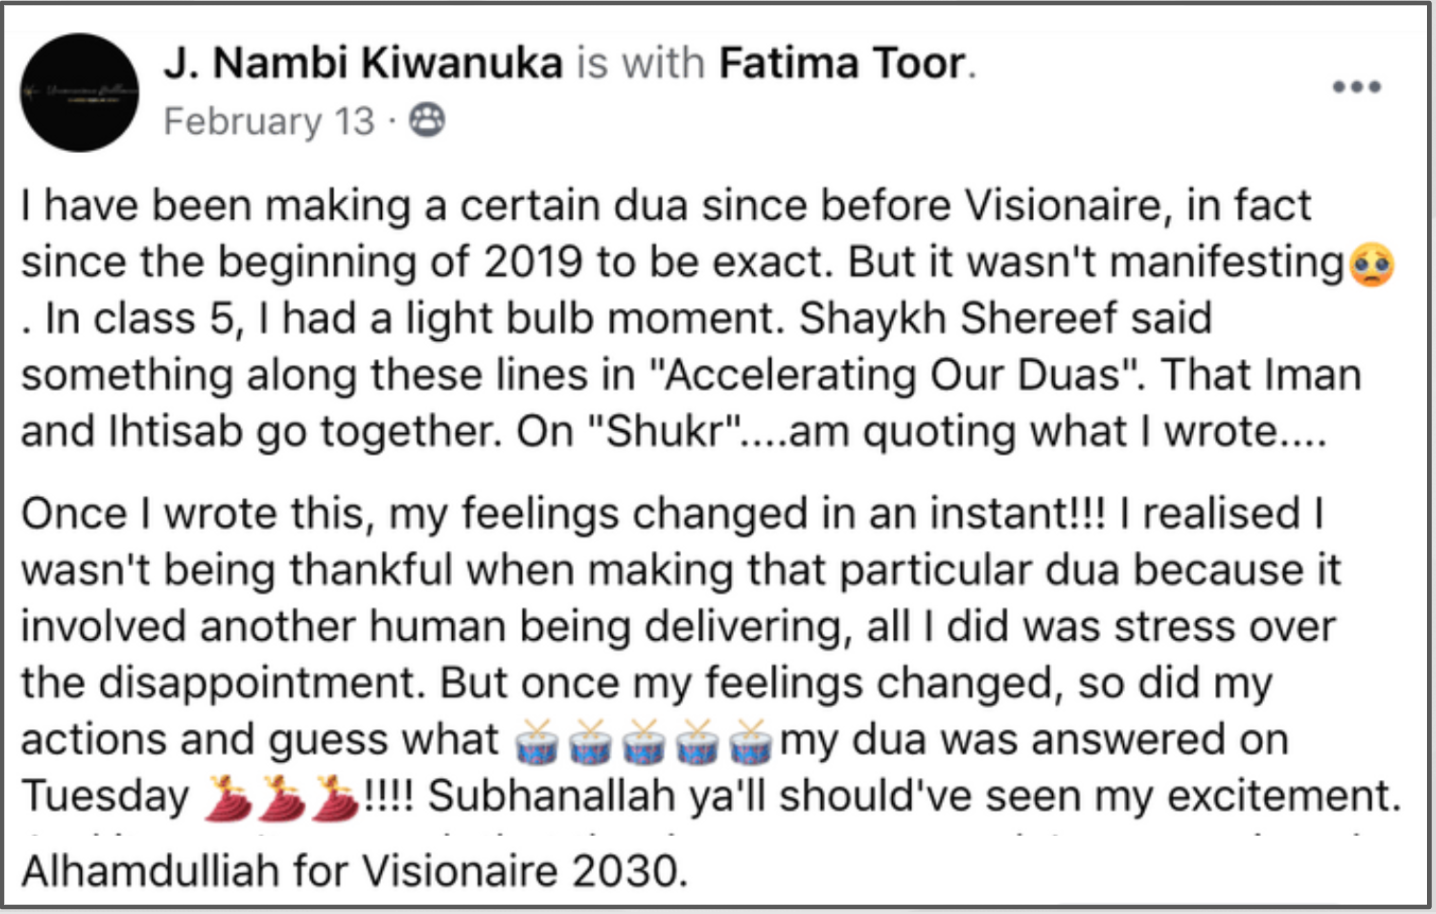The image size is (1436, 914).
Task: Click the closing line 'Alhamdulliah for Visionaire 2030.'
Action: [x=355, y=871]
